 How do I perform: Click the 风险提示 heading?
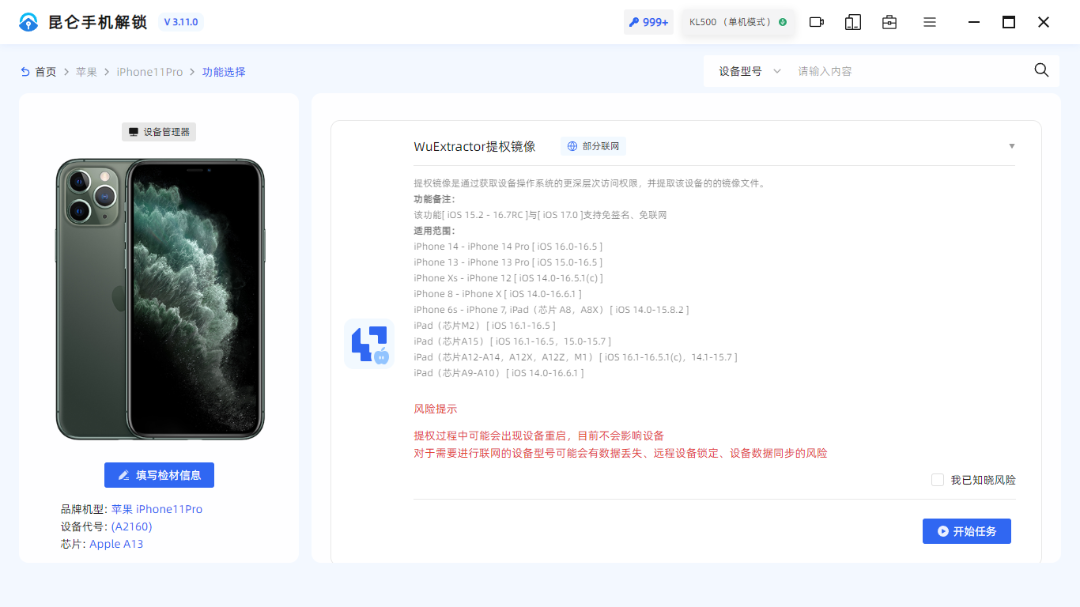click(435, 409)
